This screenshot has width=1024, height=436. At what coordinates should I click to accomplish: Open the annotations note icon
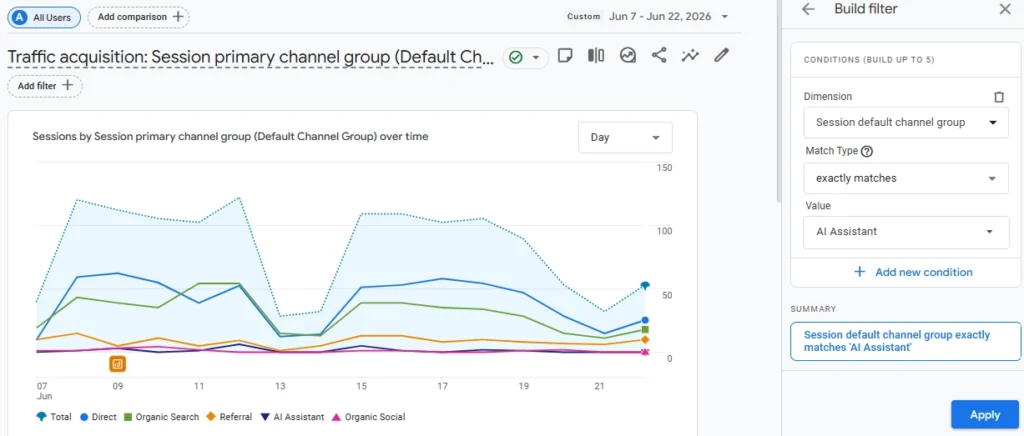point(565,56)
